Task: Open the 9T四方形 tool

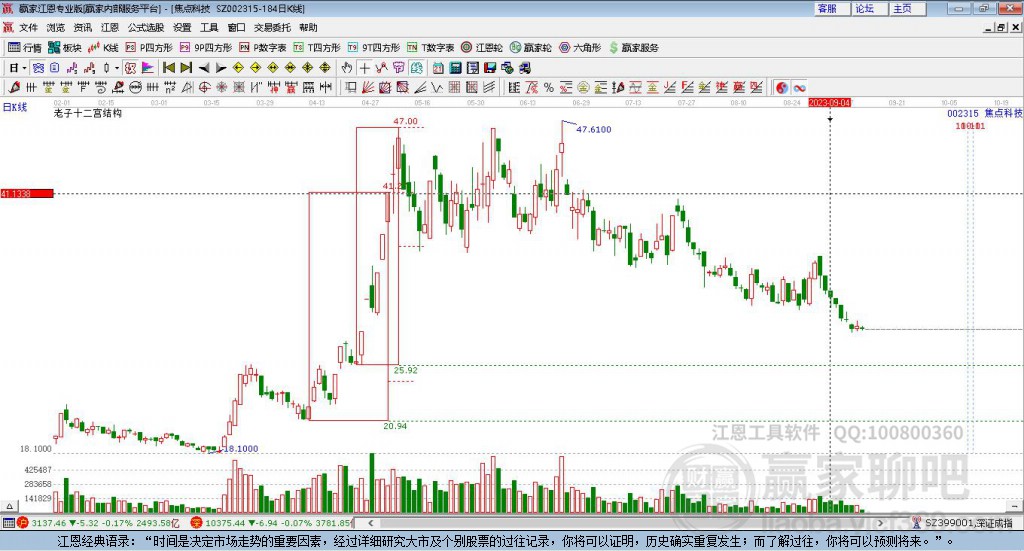Action: (374, 48)
